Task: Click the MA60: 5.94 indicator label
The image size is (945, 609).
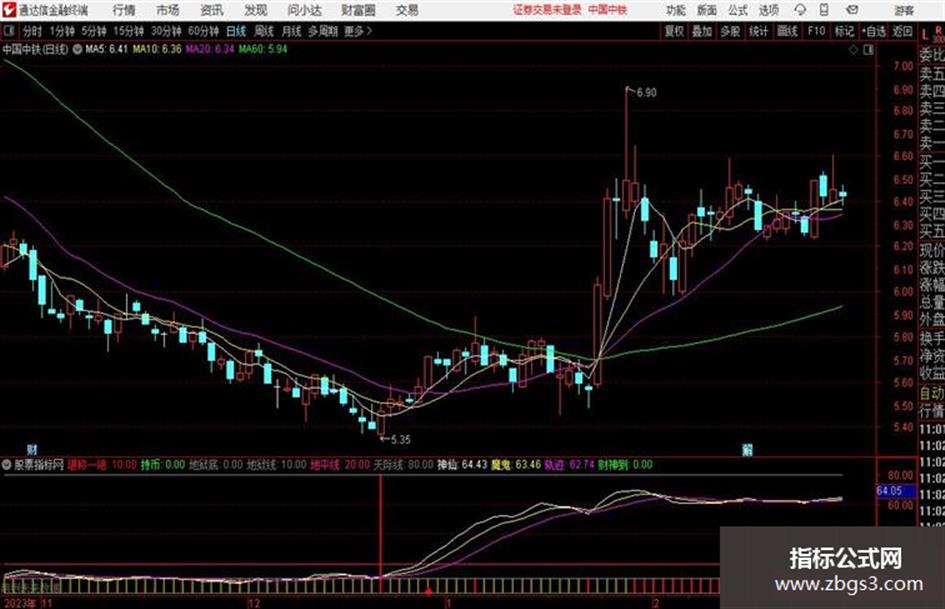Action: click(x=263, y=49)
